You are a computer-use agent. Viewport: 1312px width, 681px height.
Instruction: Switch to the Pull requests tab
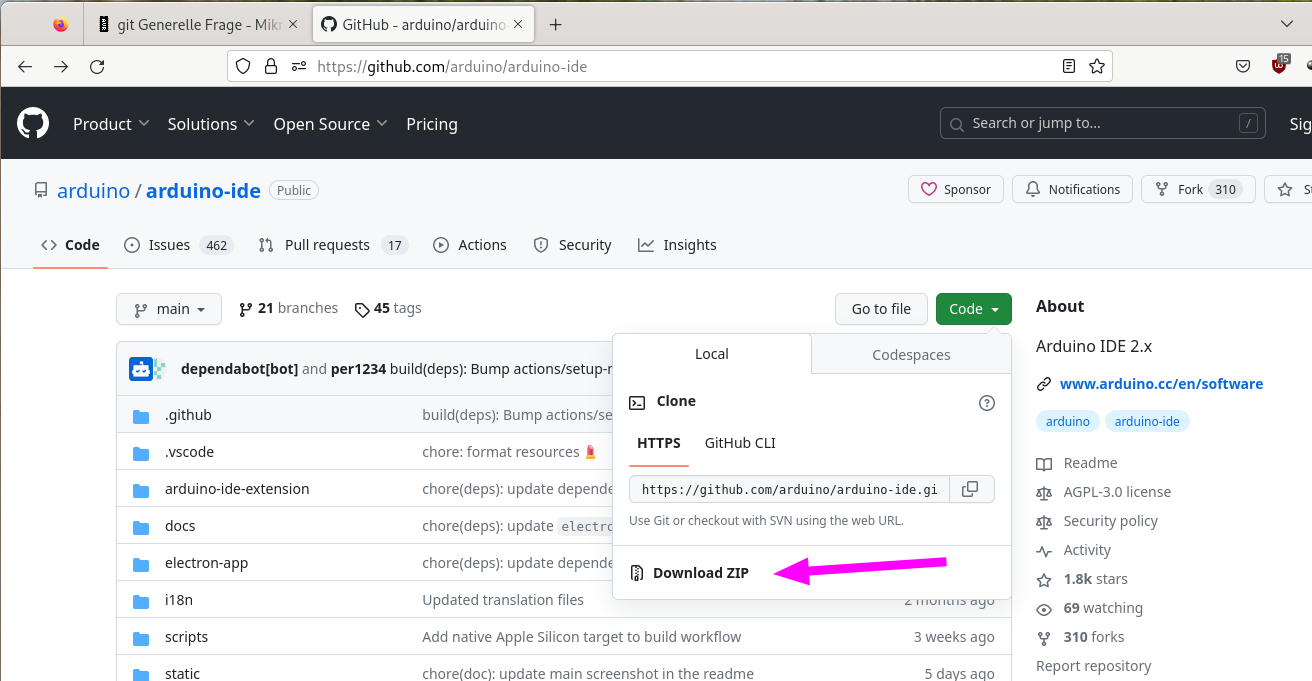tap(333, 245)
